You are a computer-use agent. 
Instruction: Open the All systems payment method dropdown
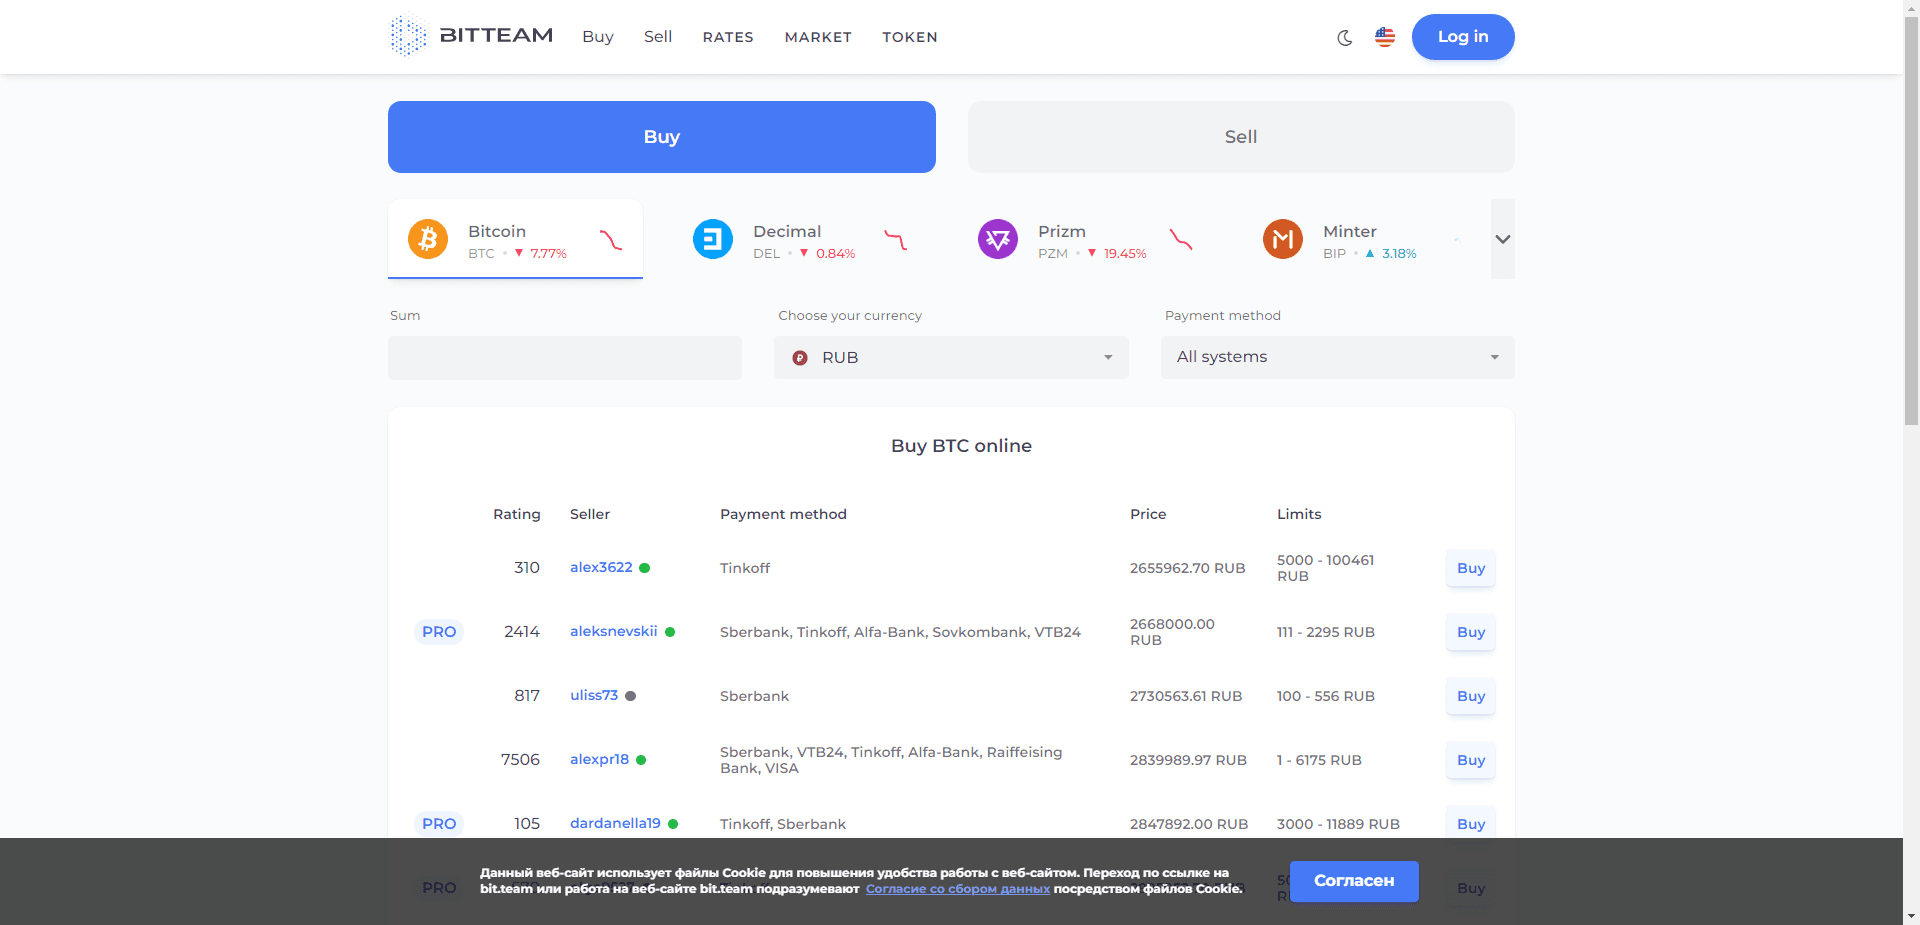pyautogui.click(x=1337, y=357)
